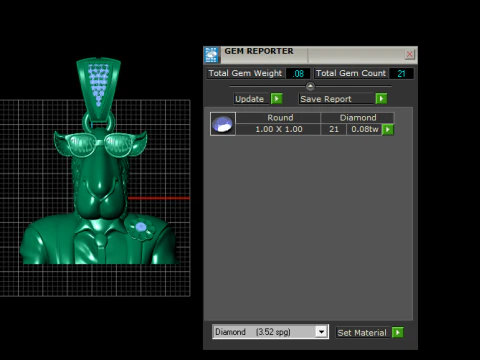Click the 1.00 X 1.00 size cell
The image size is (480, 360).
(278, 129)
